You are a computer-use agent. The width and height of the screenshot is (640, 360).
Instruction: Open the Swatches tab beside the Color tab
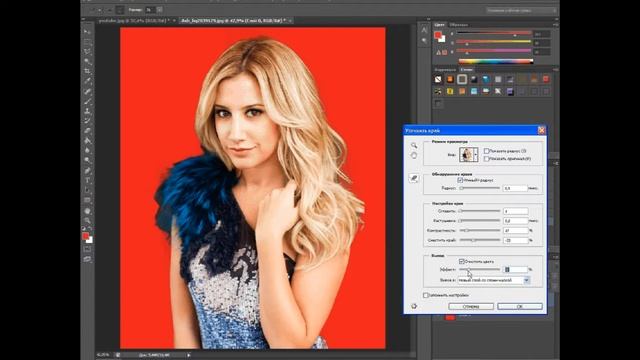coord(459,25)
